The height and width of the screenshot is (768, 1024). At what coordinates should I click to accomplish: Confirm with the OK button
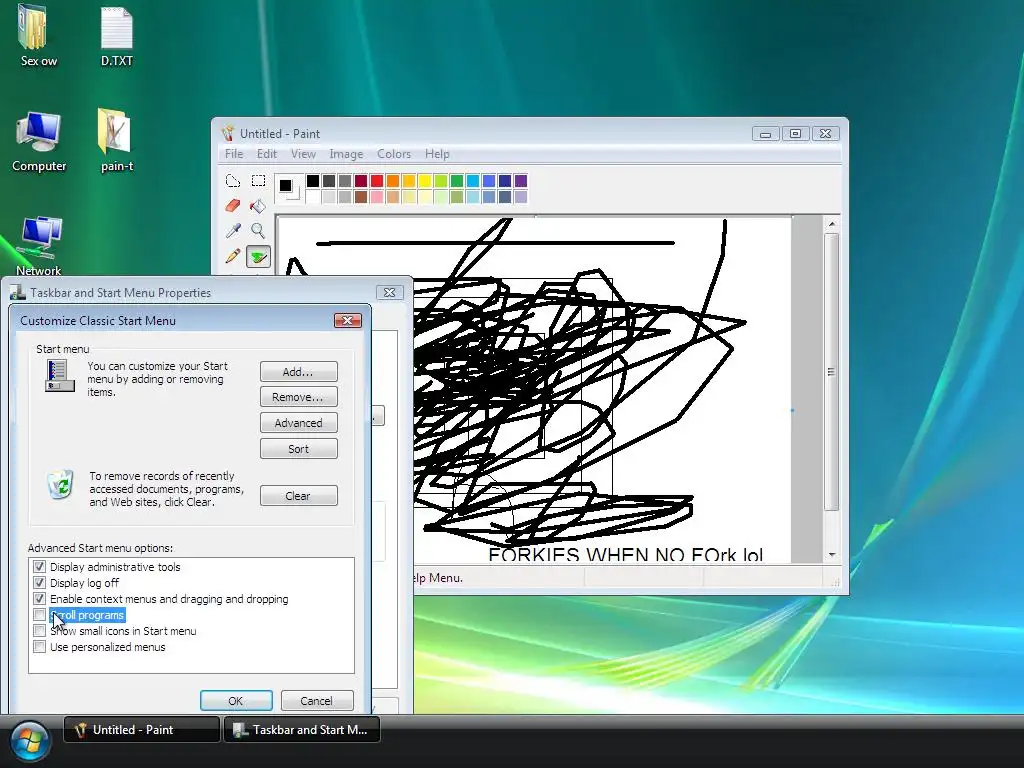coord(236,701)
